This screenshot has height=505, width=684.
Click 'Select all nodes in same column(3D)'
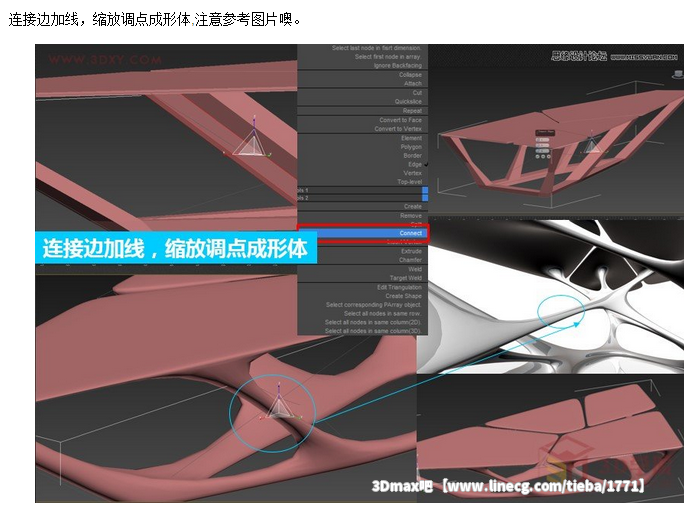(373, 331)
